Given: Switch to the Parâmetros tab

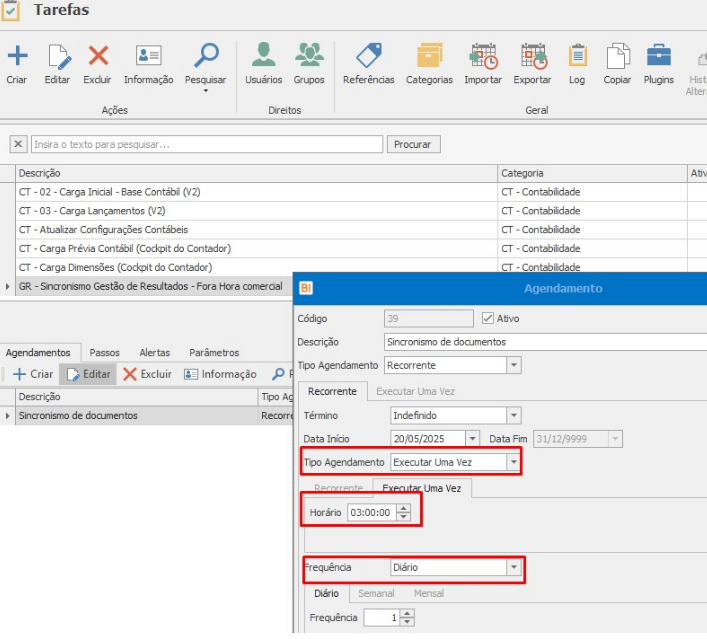Looking at the screenshot, I should tap(214, 353).
